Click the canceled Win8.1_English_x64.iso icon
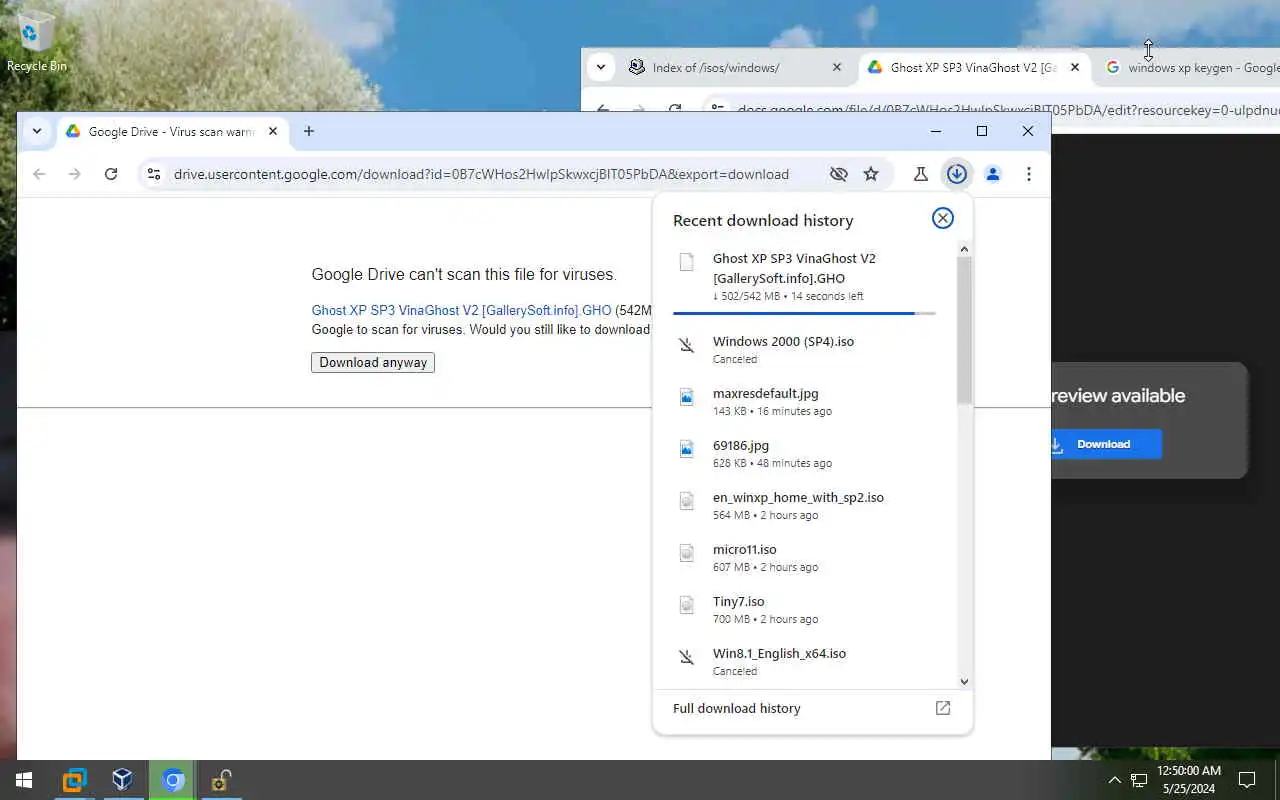Viewport: 1280px width, 800px height. pyautogui.click(x=687, y=657)
